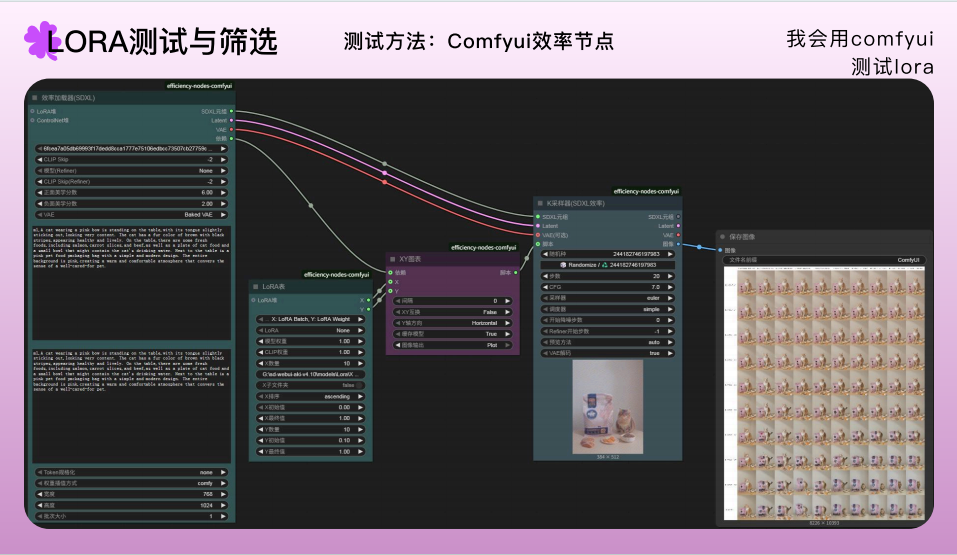This screenshot has width=957, height=555.
Task: Collapse the XY图表 node via its title icon
Action: coord(394,259)
